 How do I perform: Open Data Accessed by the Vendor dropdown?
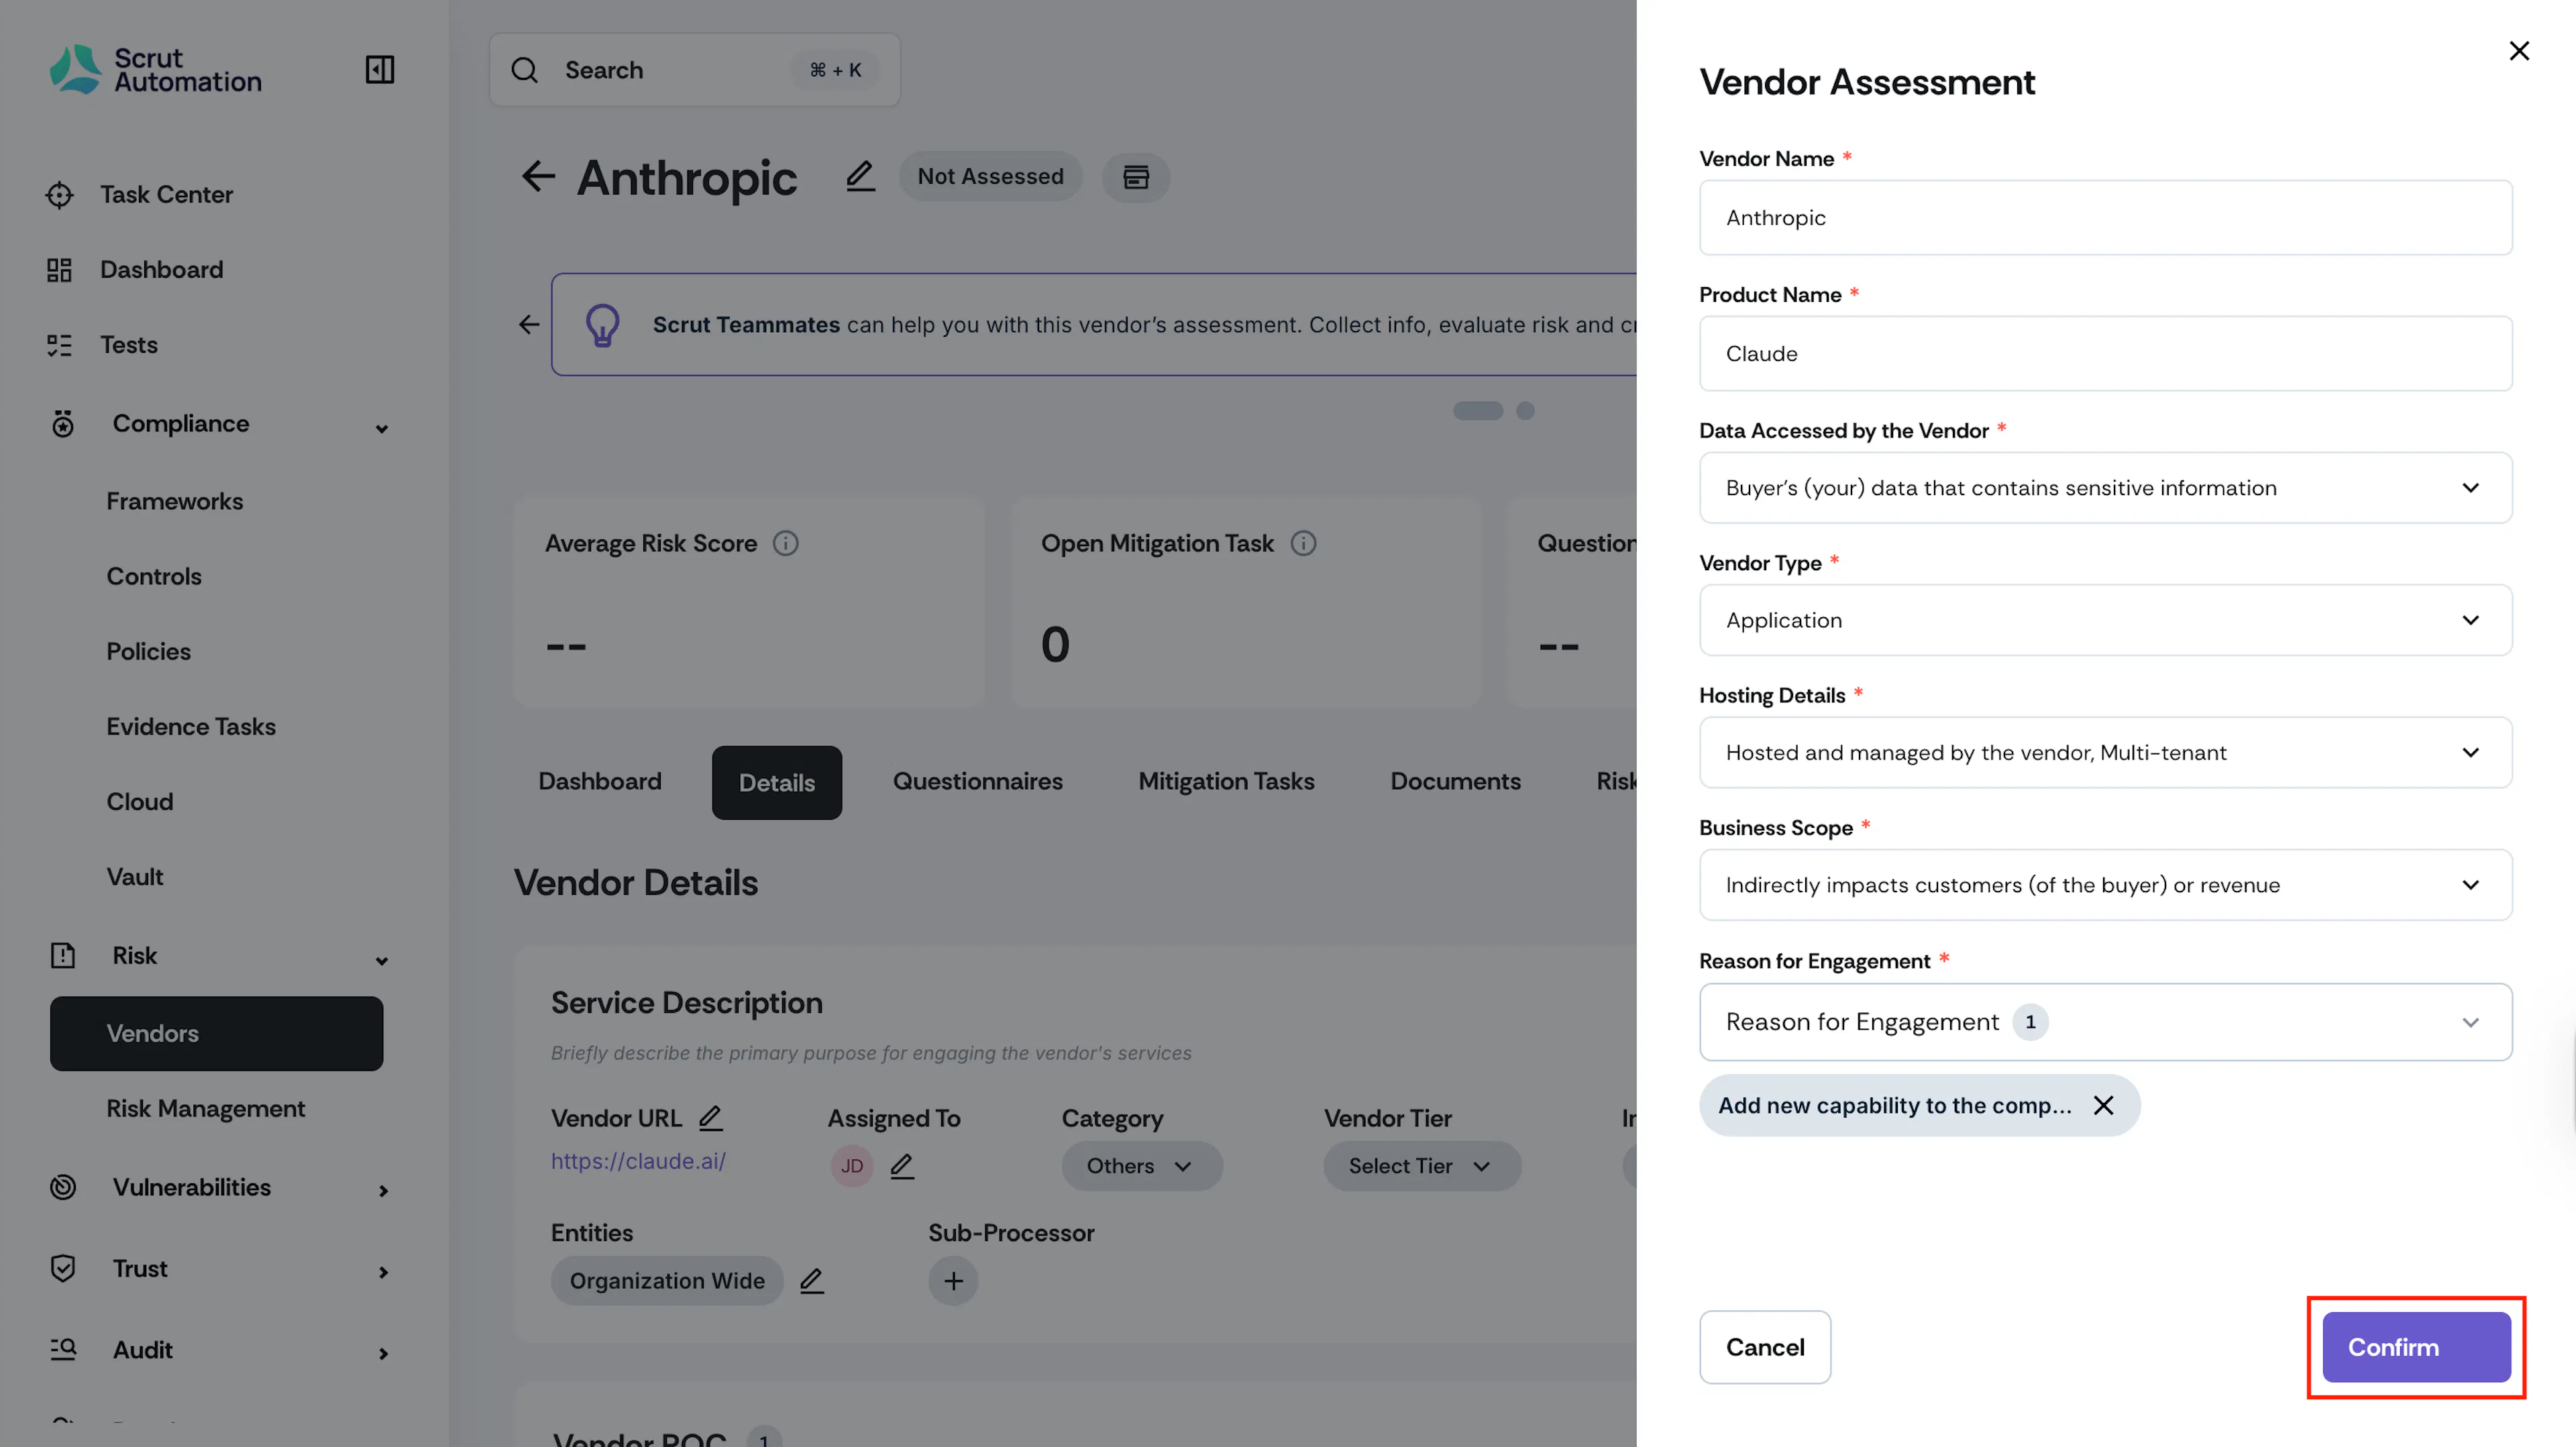point(2105,488)
